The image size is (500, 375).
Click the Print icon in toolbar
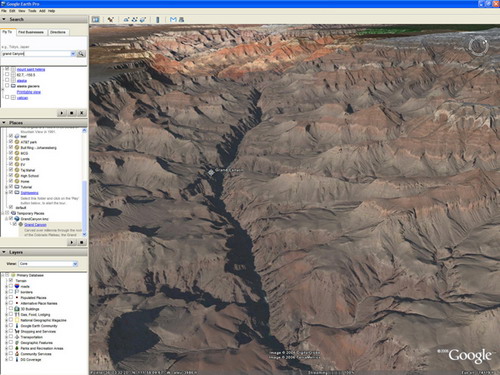click(181, 20)
